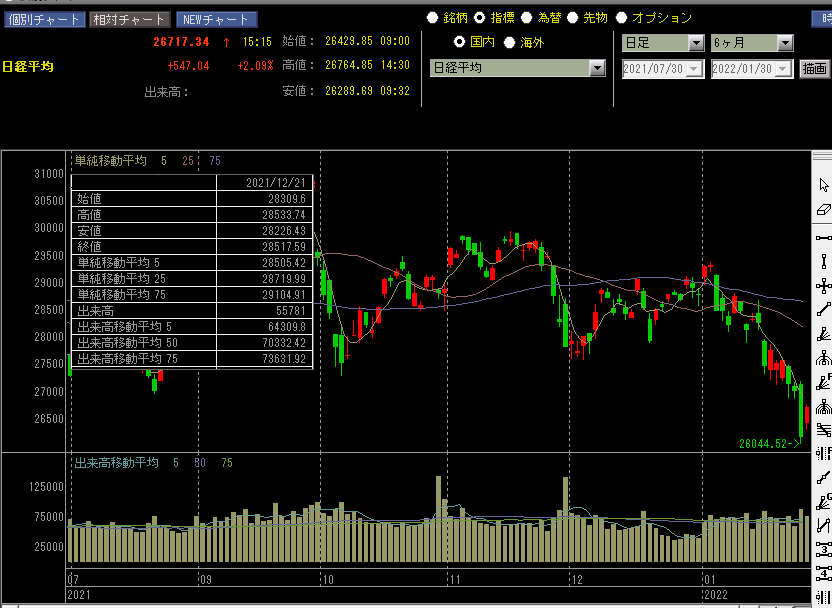The width and height of the screenshot is (832, 608).
Task: Open the 相対チャート tab
Action: (129, 19)
